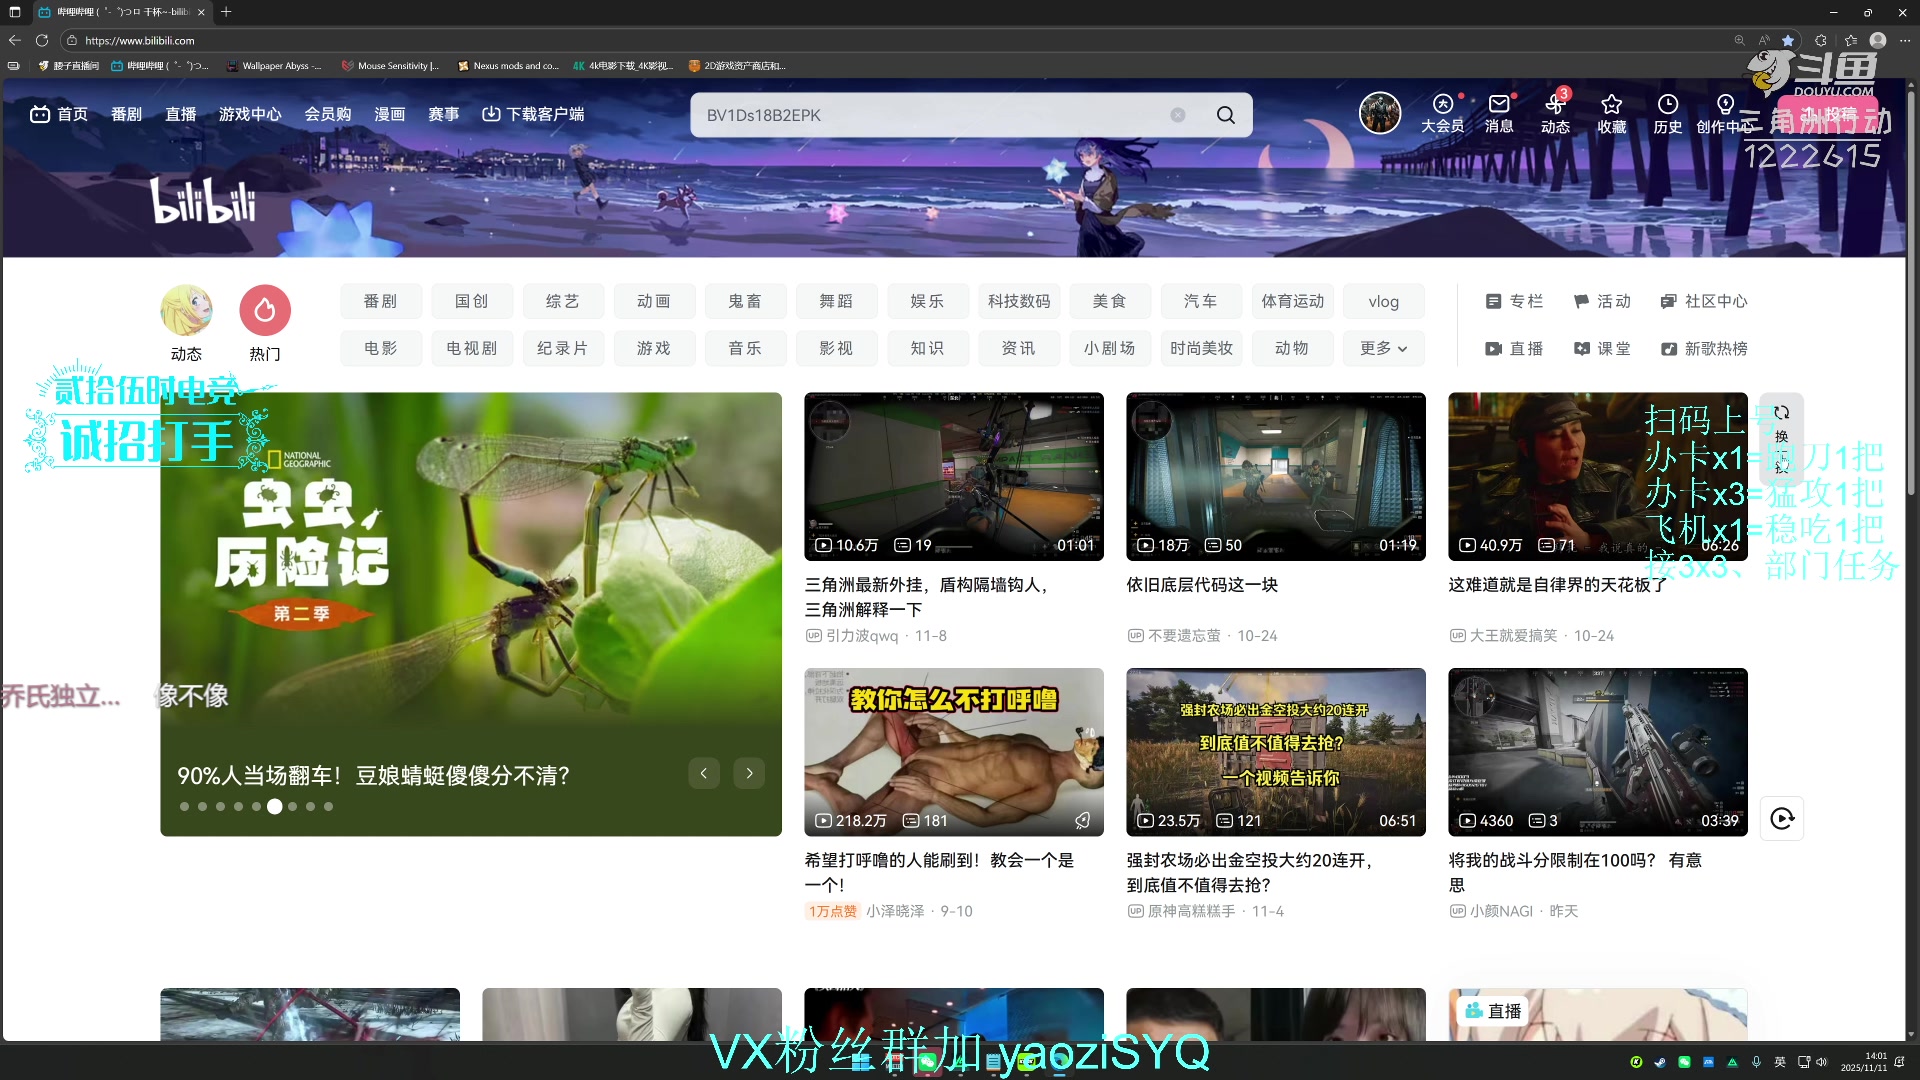Click the 虫虫历险记 carousel next arrow
The image size is (1920, 1080).
pyautogui.click(x=749, y=773)
